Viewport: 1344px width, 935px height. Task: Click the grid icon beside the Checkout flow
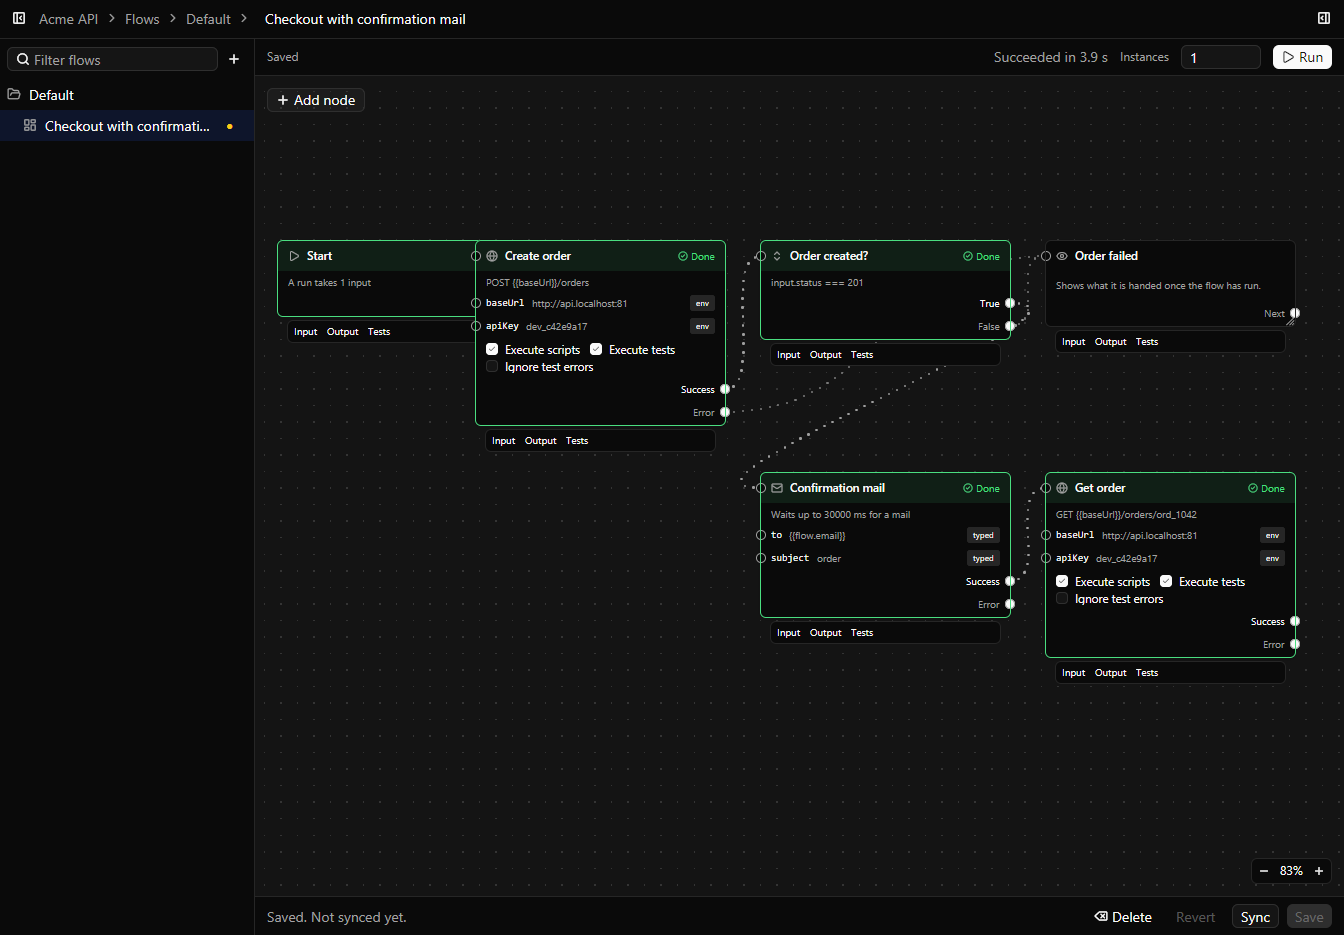pos(30,126)
